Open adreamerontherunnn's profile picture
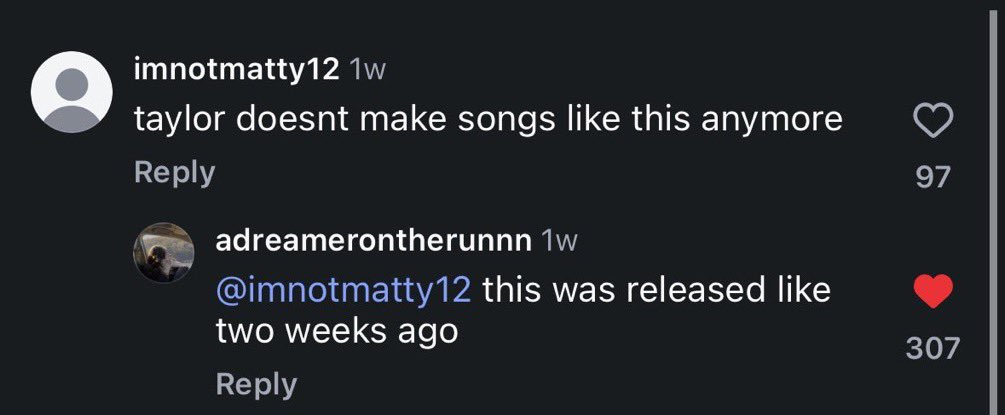Viewport: 1005px width, 415px height. (163, 253)
